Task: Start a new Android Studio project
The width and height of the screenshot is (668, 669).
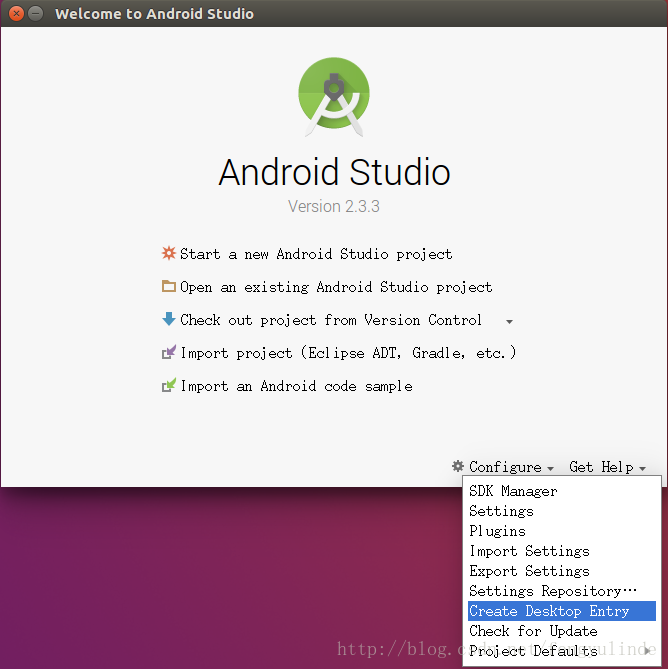Action: 316,254
